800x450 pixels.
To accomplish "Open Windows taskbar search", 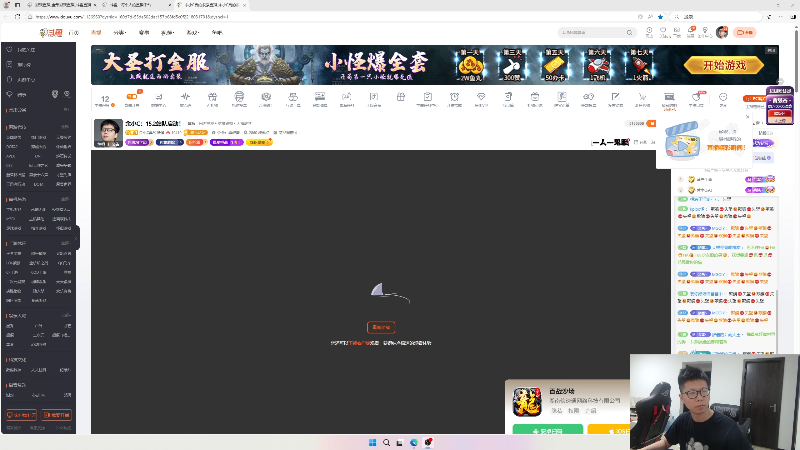I will [386, 442].
